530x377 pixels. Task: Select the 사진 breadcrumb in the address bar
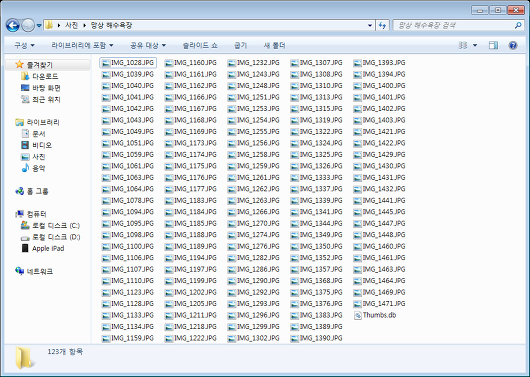(71, 25)
